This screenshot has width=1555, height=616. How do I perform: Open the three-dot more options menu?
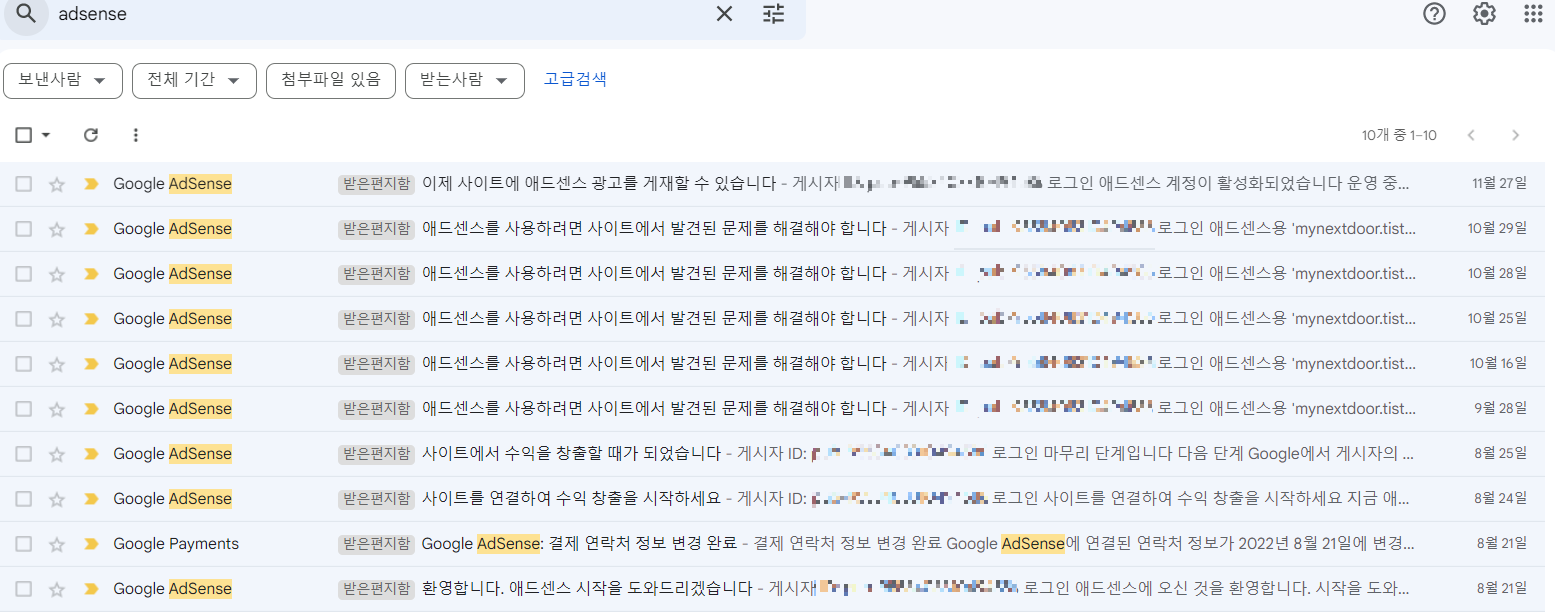(136, 135)
